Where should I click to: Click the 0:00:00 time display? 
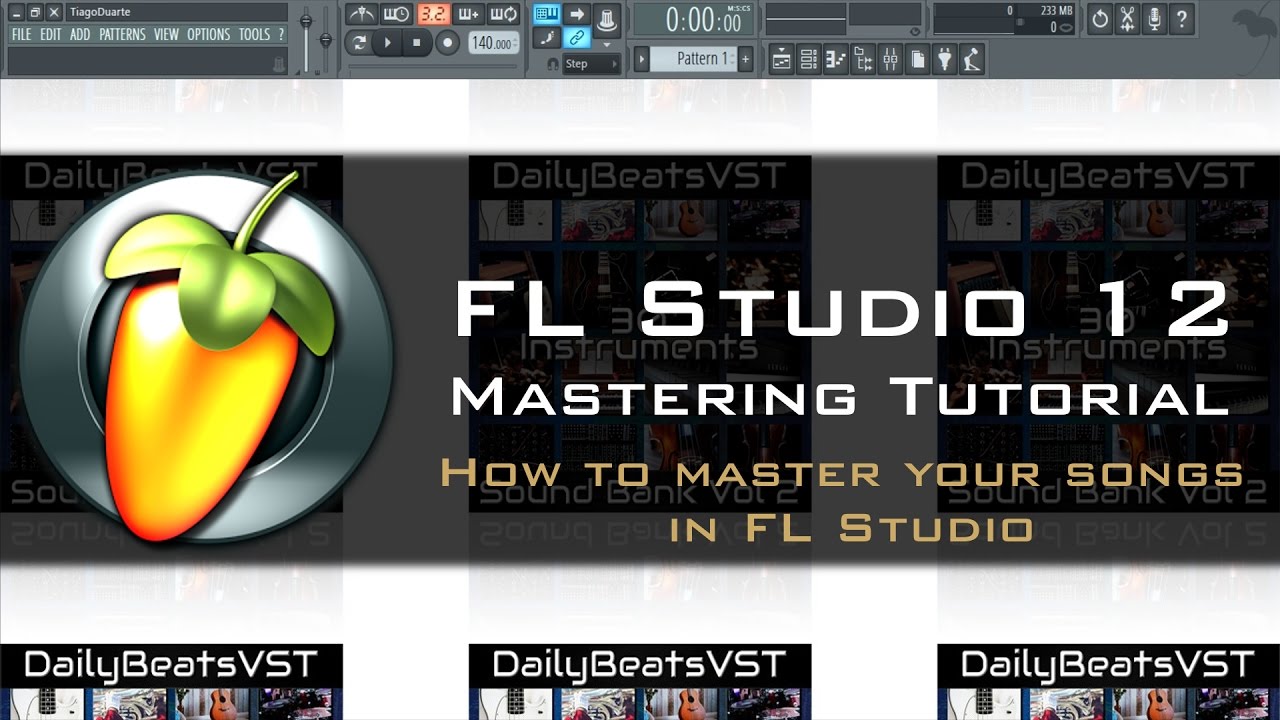(693, 19)
